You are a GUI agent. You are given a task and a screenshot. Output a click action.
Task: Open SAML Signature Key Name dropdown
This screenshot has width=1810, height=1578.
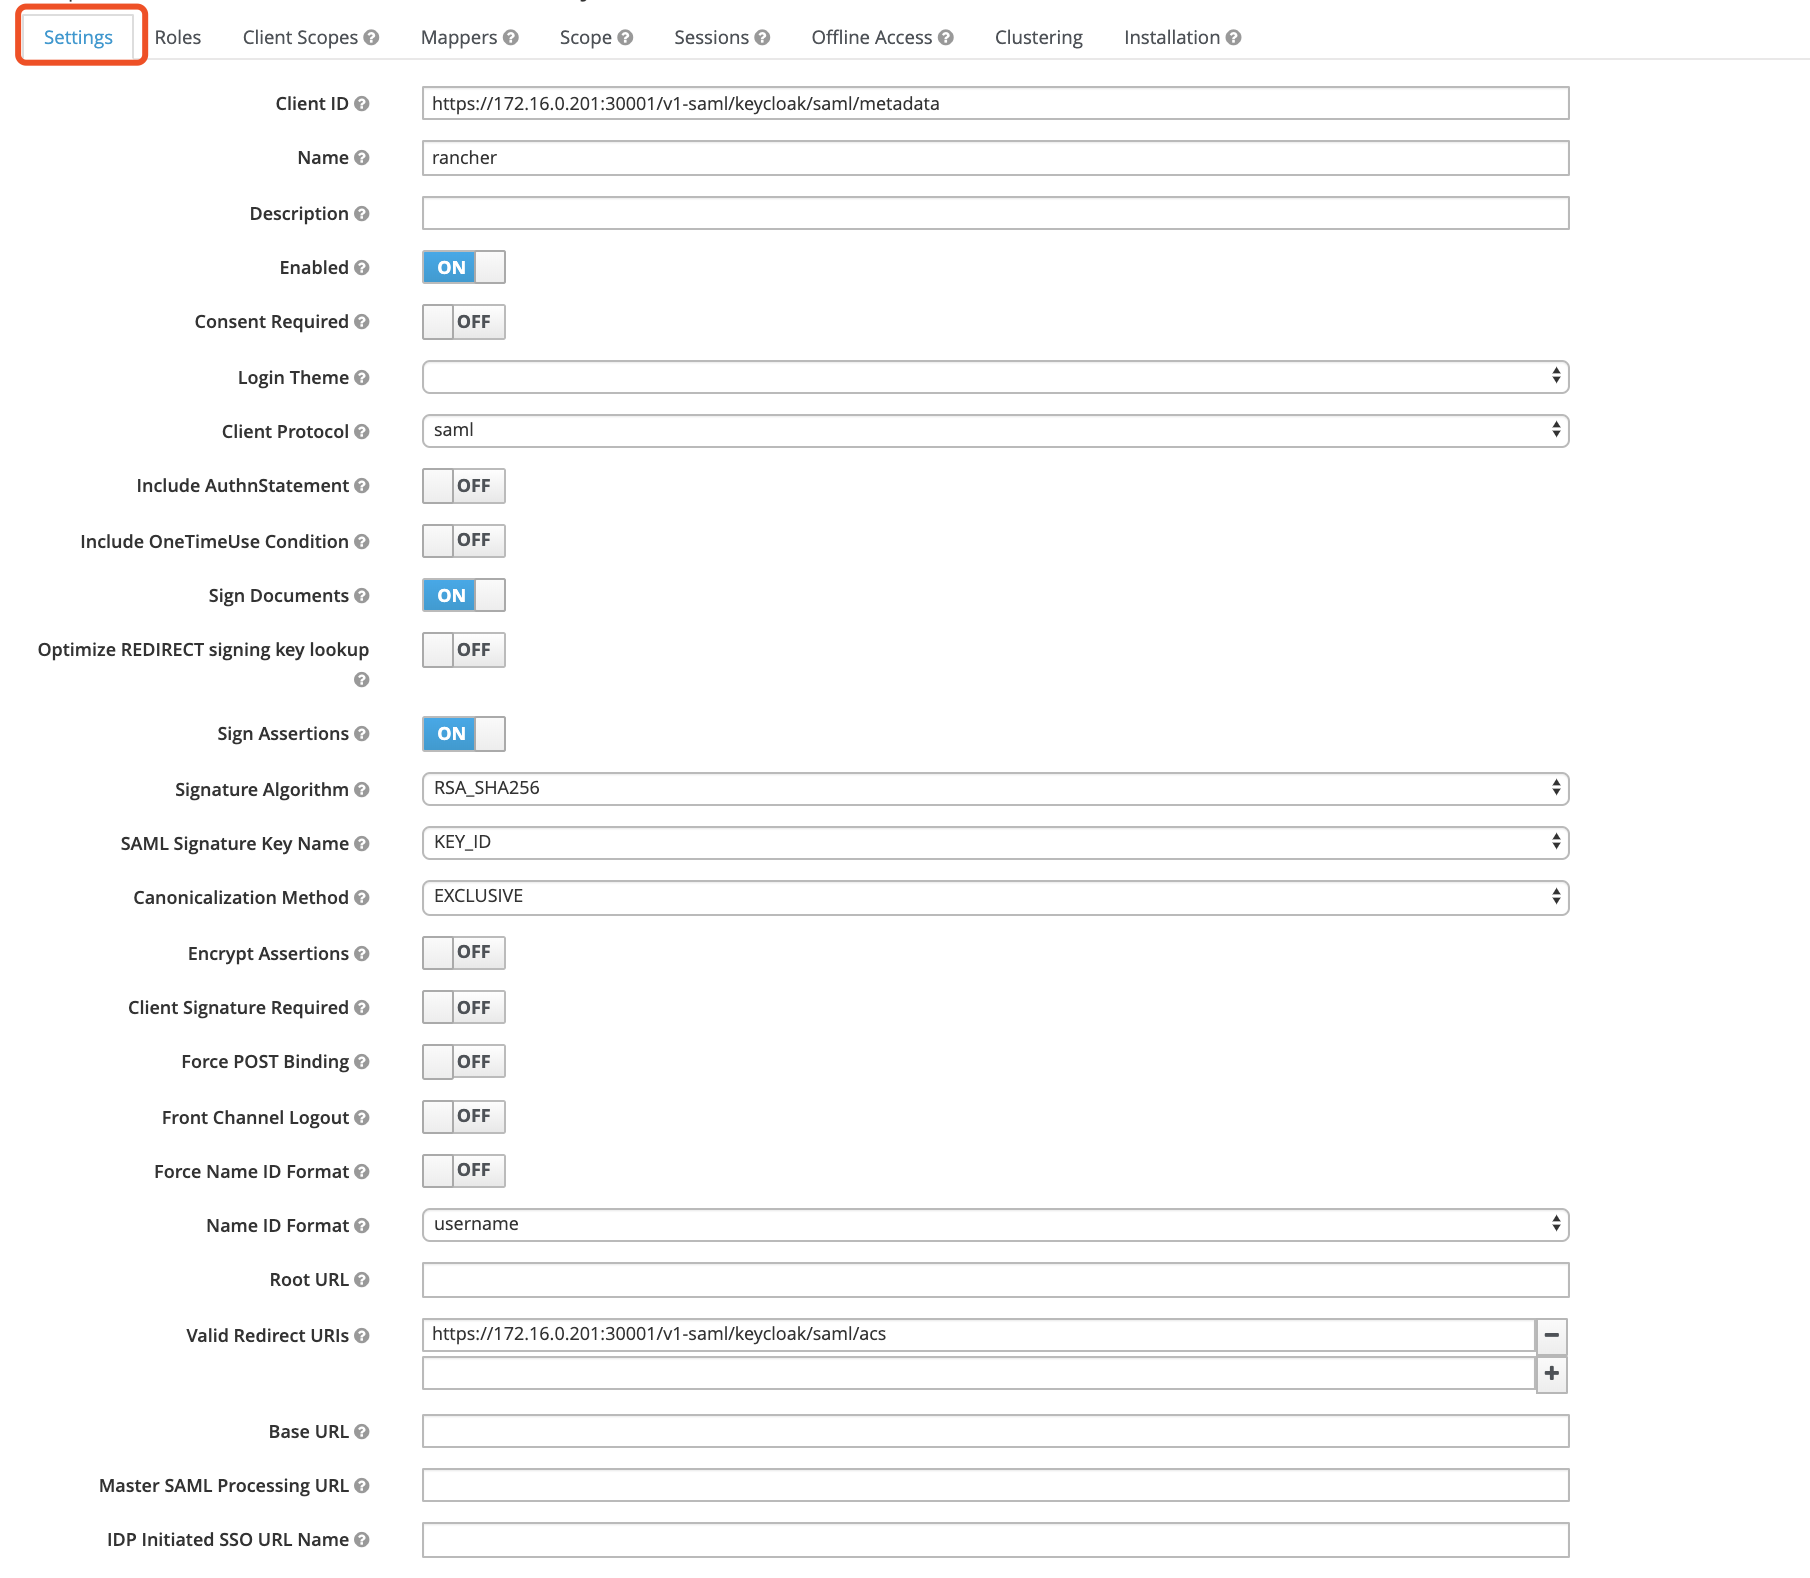click(x=995, y=843)
